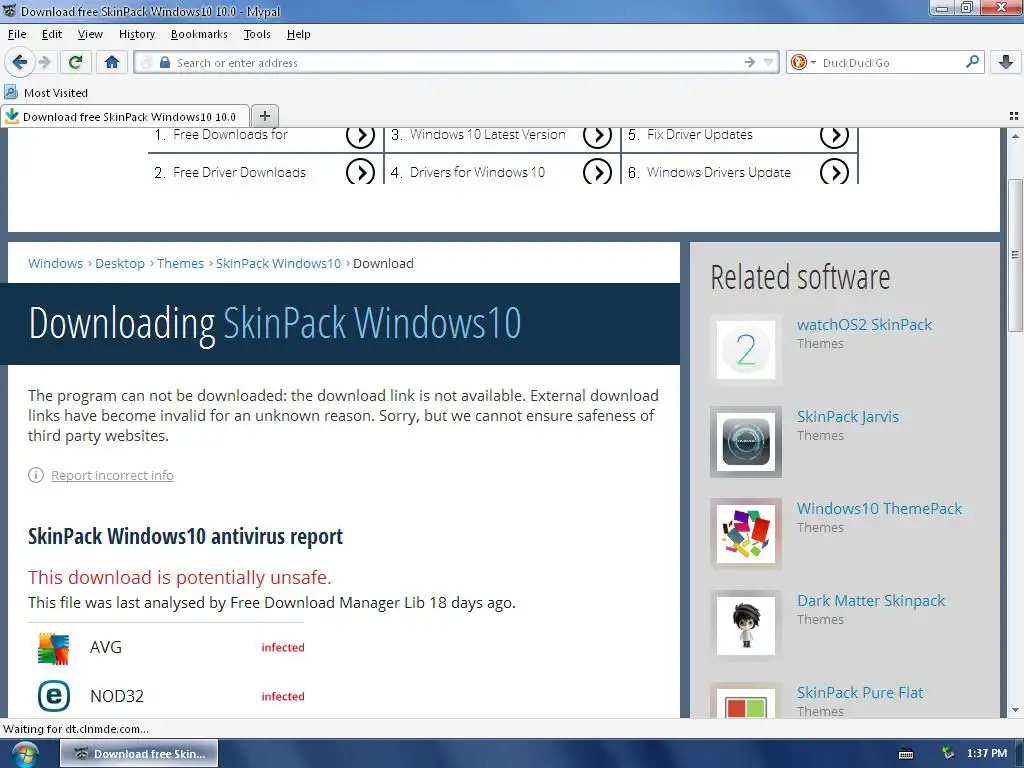Open the SkinPack Jarvis thumbnail

(746, 441)
